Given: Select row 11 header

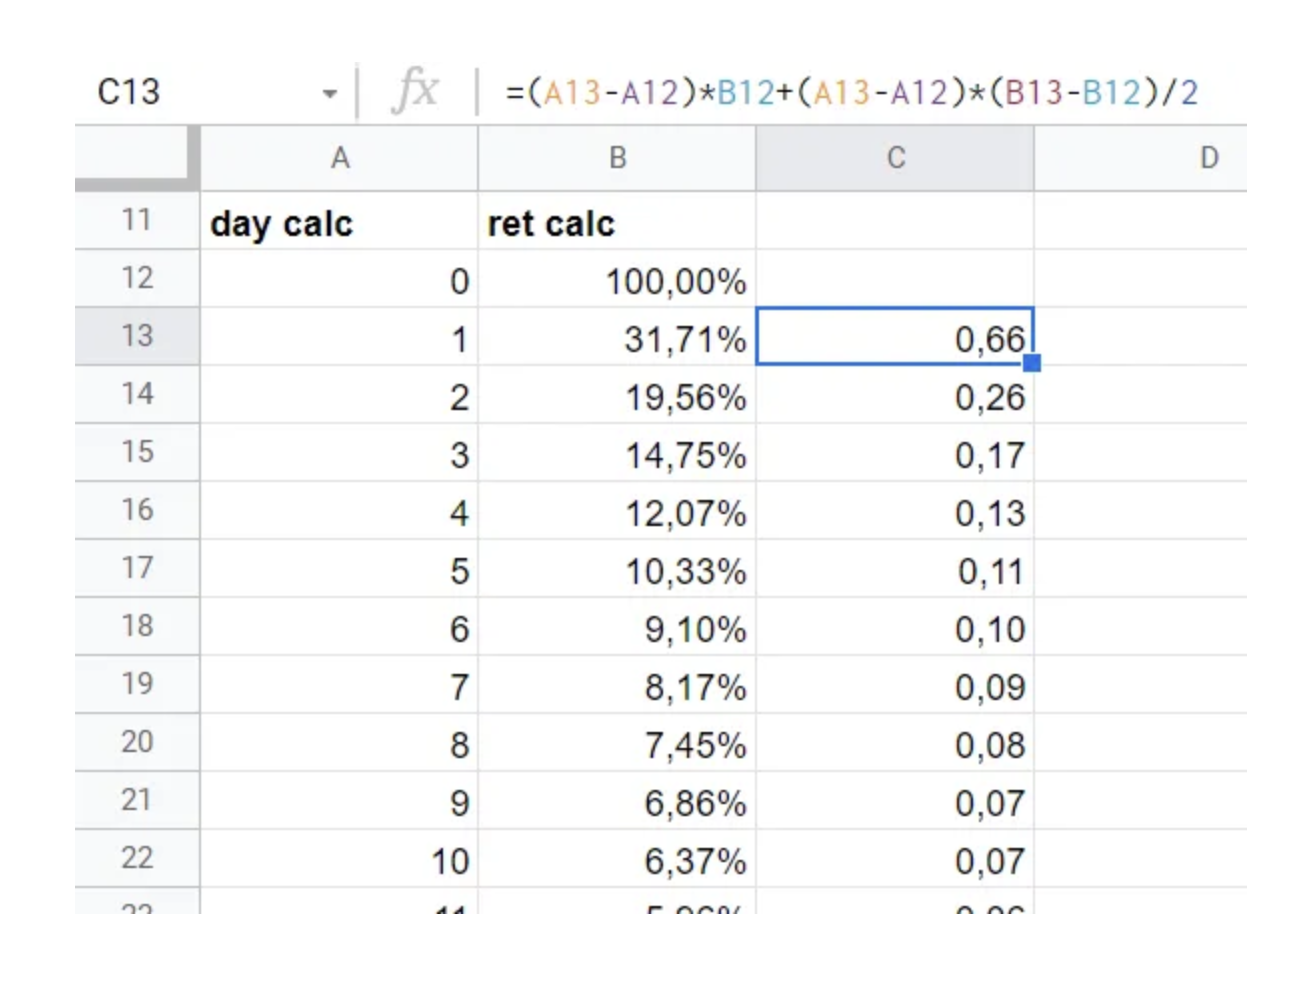Looking at the screenshot, I should [x=137, y=220].
